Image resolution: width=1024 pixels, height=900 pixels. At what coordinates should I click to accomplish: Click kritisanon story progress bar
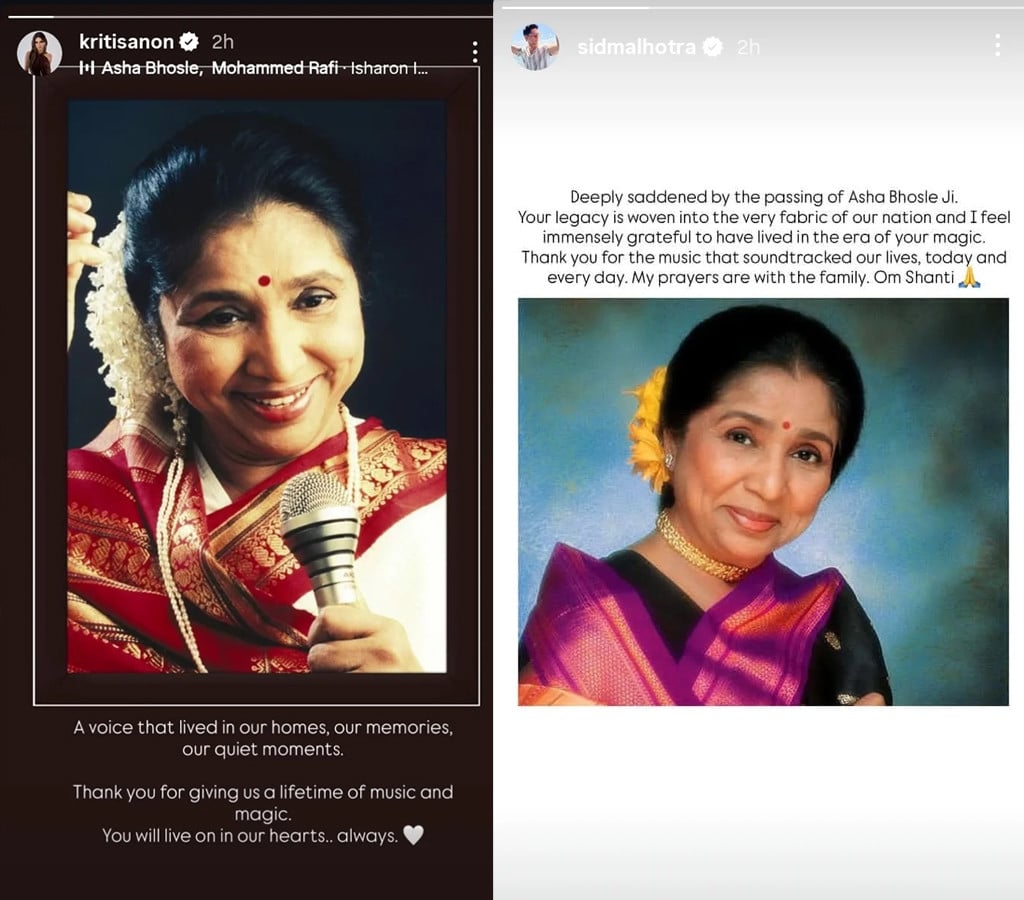(246, 16)
